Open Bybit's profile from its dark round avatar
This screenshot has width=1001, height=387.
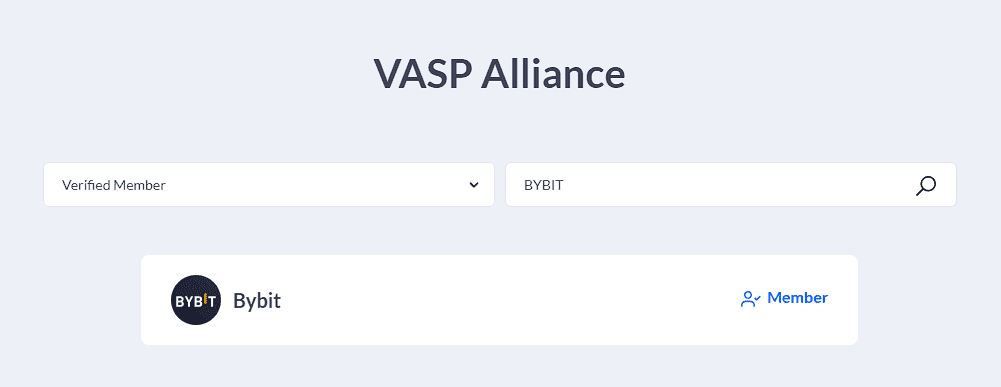coord(196,300)
